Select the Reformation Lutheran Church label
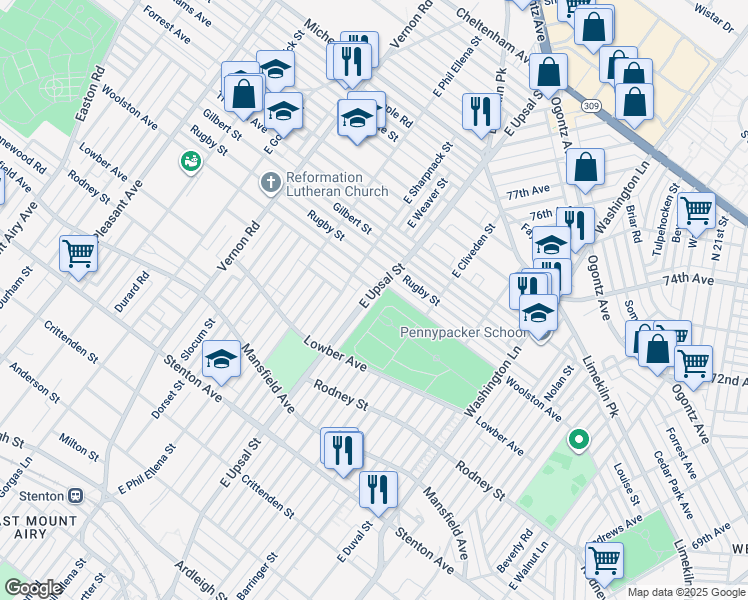This screenshot has width=748, height=600. 337,184
